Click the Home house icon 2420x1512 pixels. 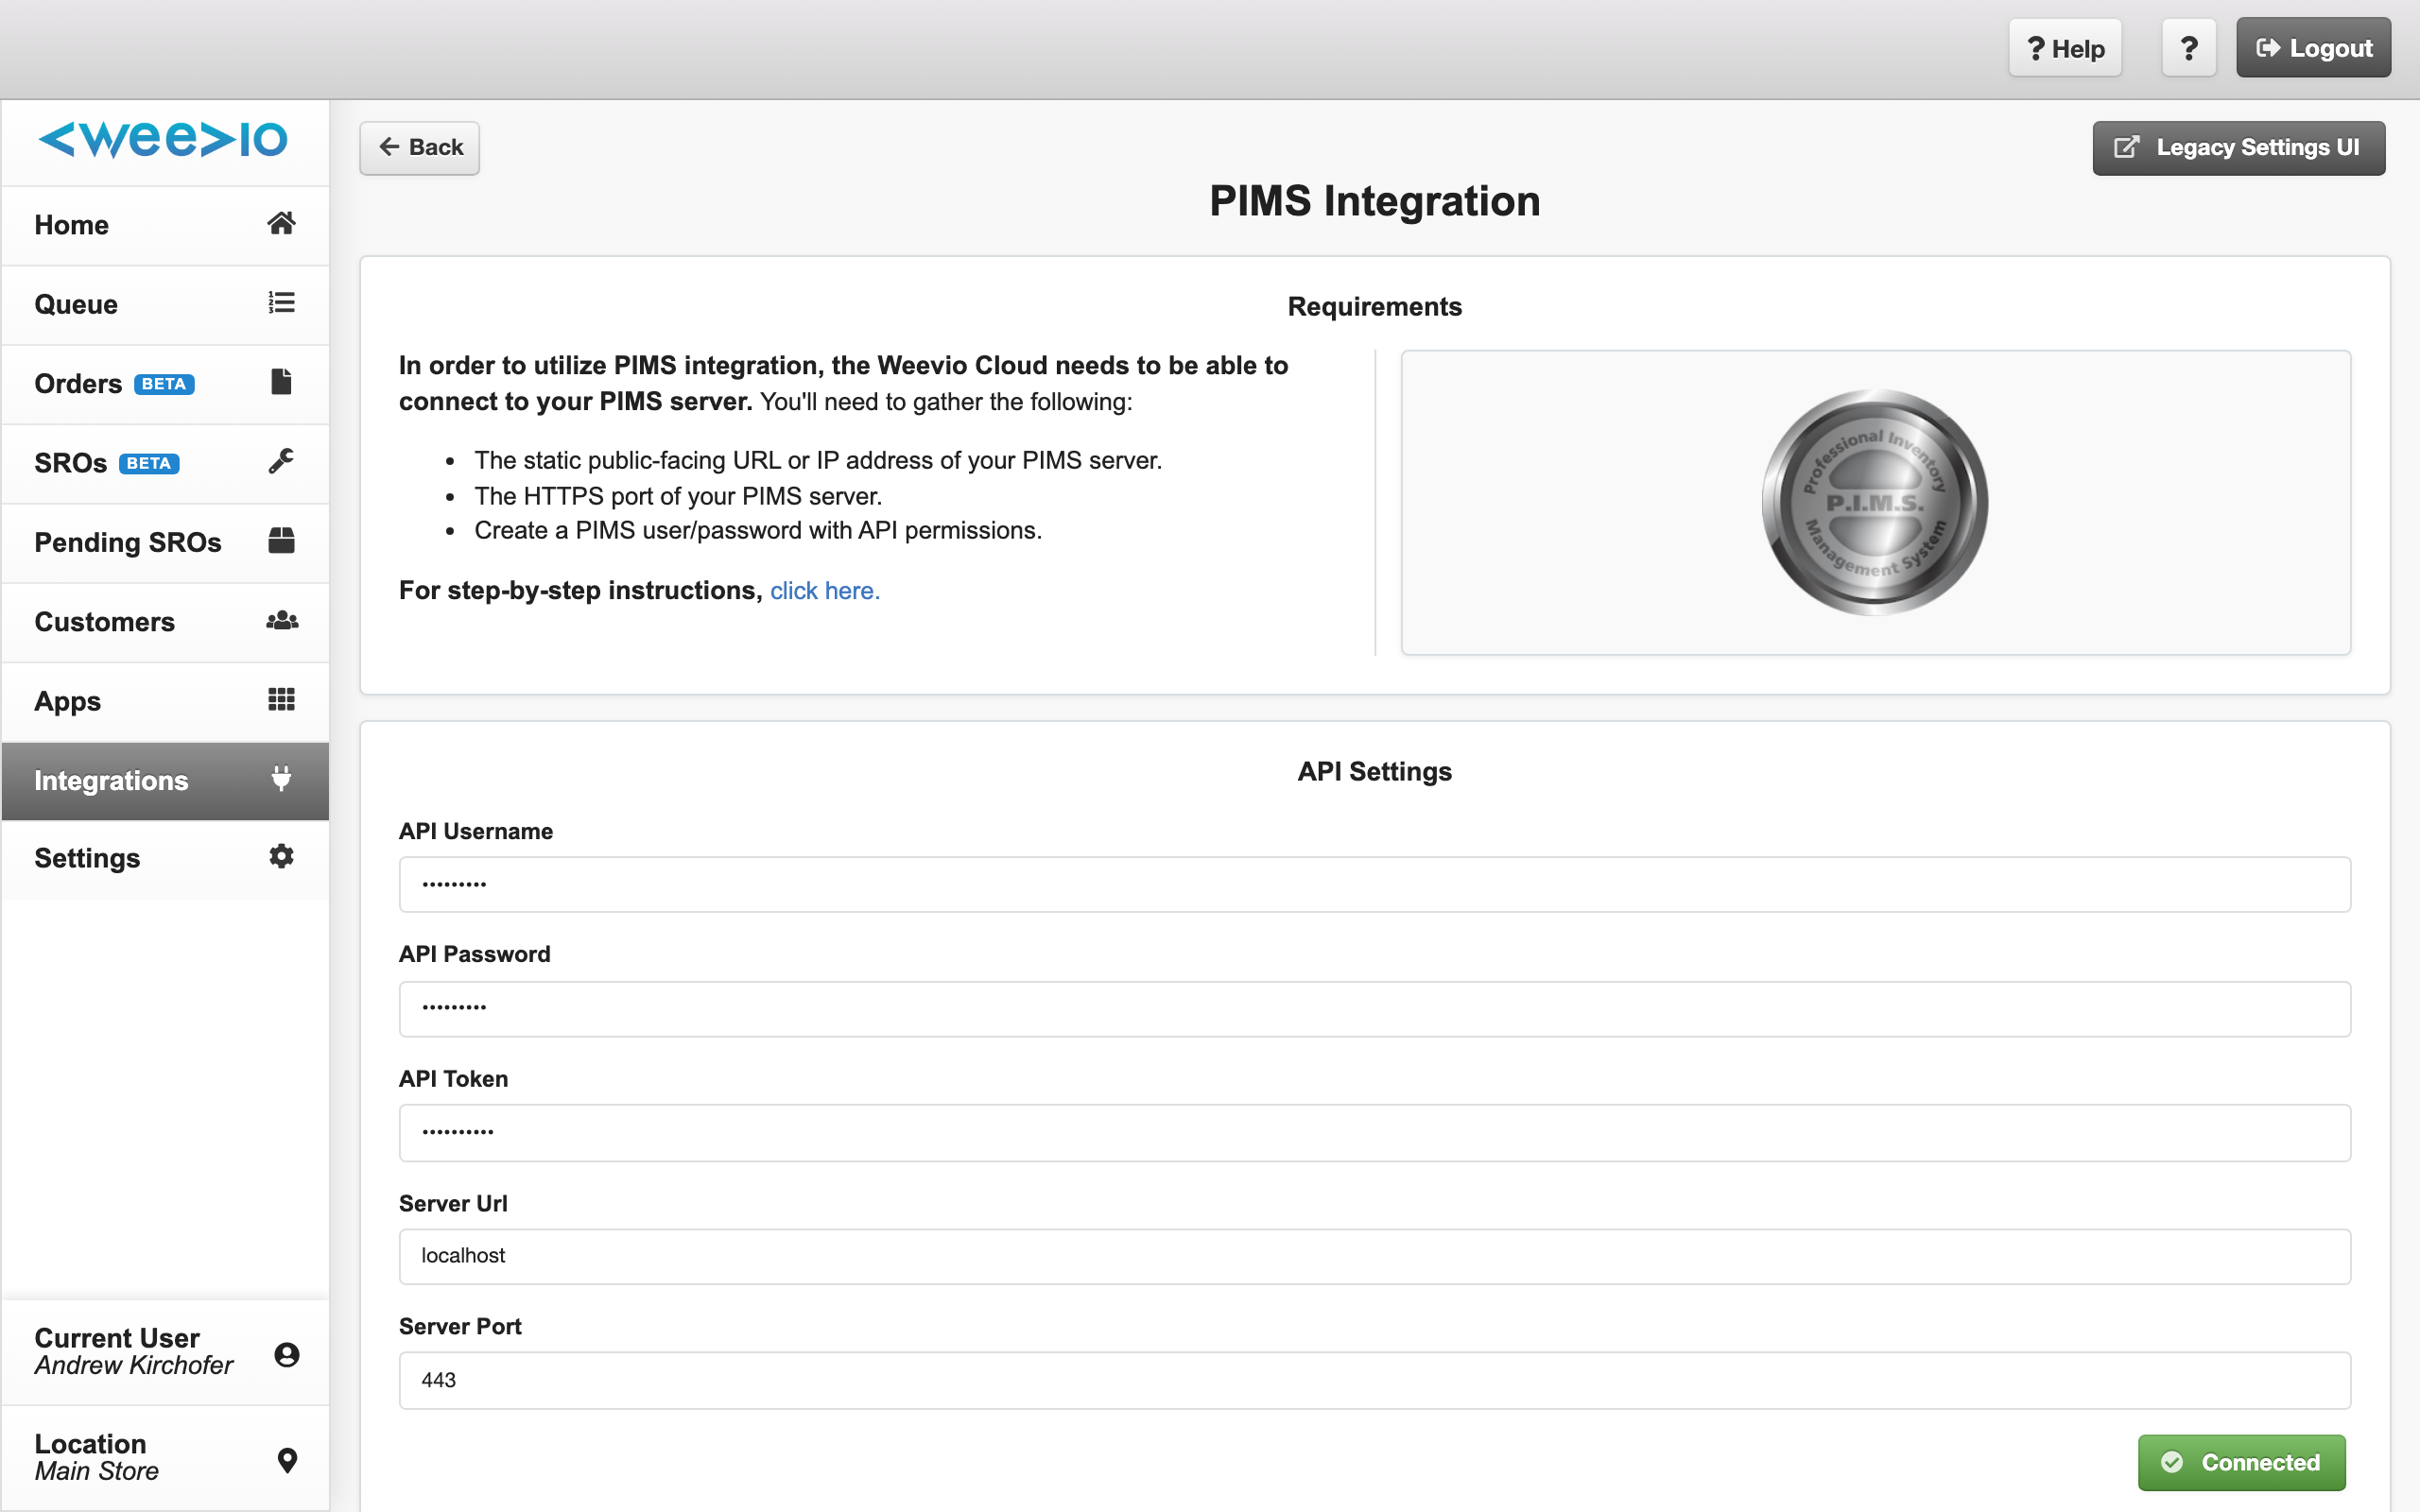pos(281,223)
